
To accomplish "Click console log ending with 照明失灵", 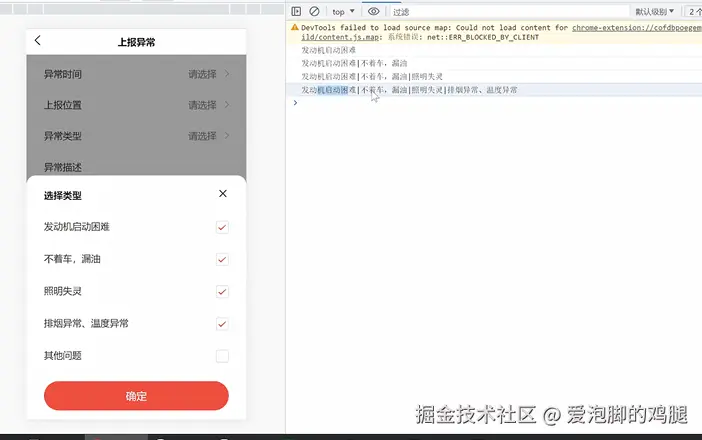I will (x=372, y=77).
